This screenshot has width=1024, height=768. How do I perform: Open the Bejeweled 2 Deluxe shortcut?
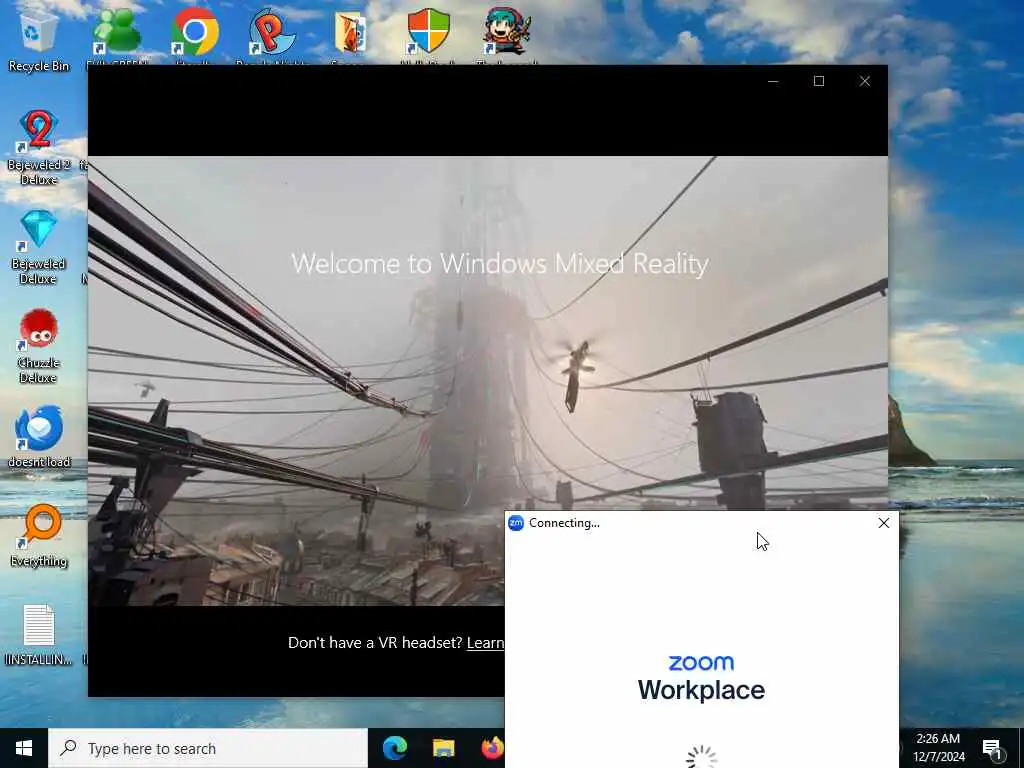pos(39,147)
